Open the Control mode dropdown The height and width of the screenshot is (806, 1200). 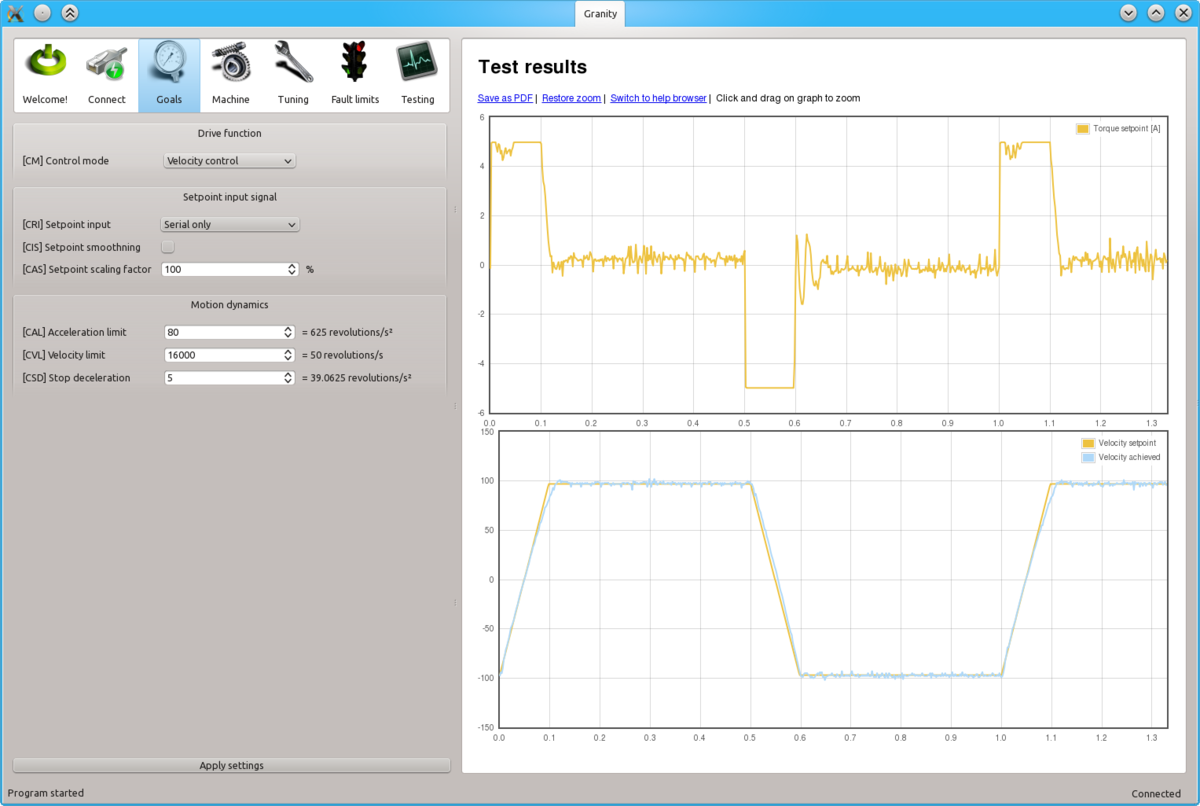coord(229,160)
